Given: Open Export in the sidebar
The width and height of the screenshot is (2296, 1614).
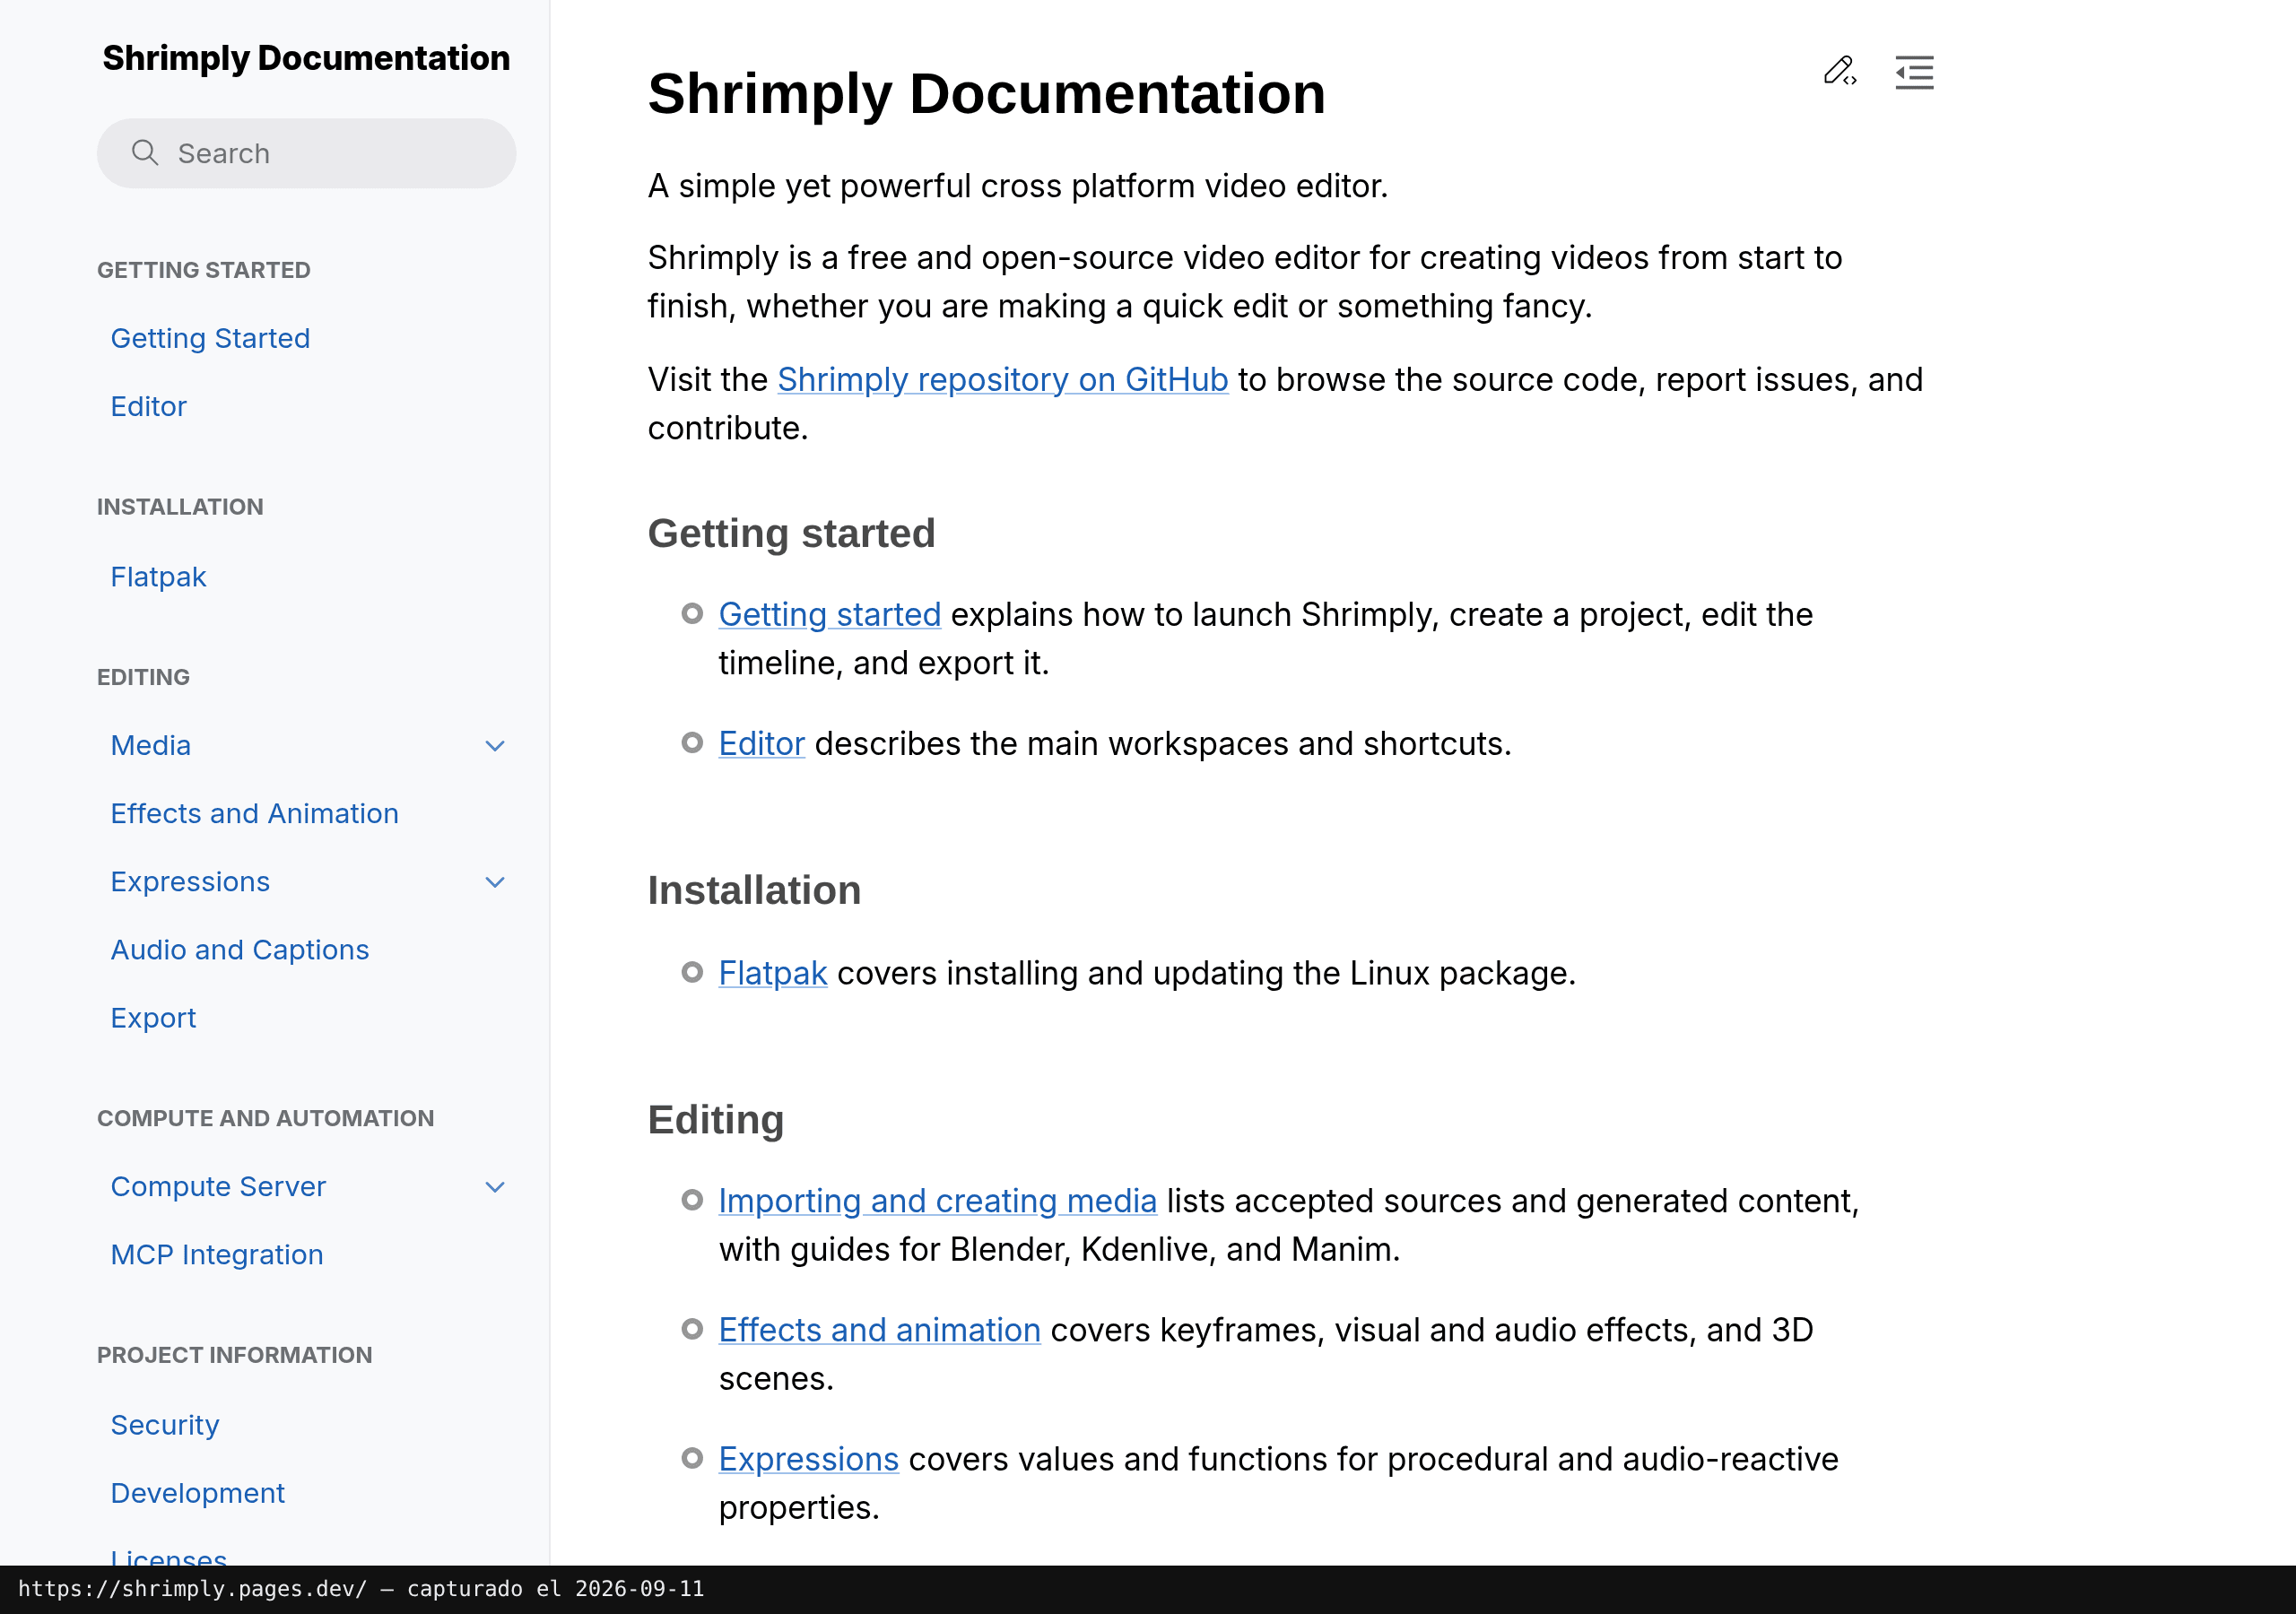Looking at the screenshot, I should [153, 1018].
